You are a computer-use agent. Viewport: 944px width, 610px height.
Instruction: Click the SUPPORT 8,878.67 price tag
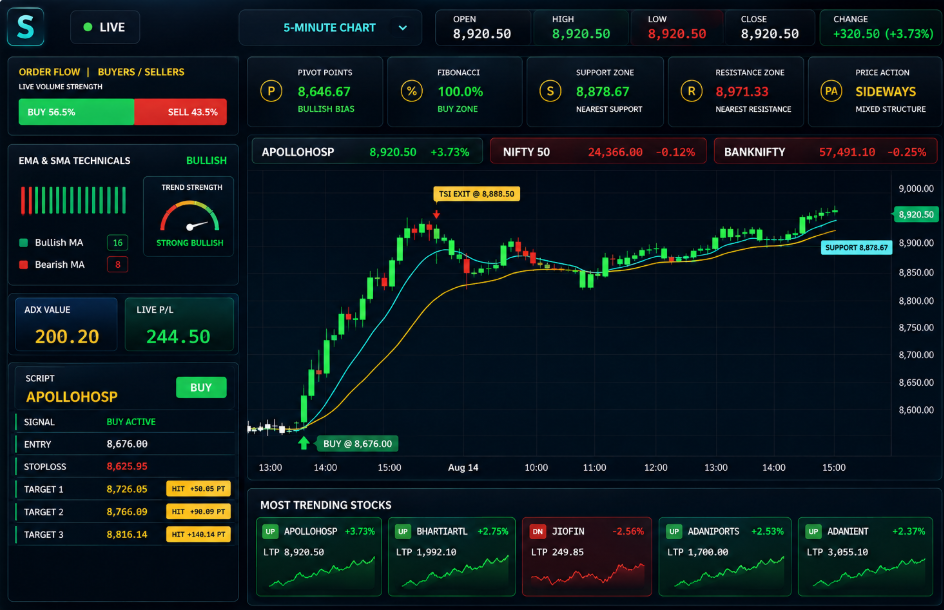(x=856, y=247)
